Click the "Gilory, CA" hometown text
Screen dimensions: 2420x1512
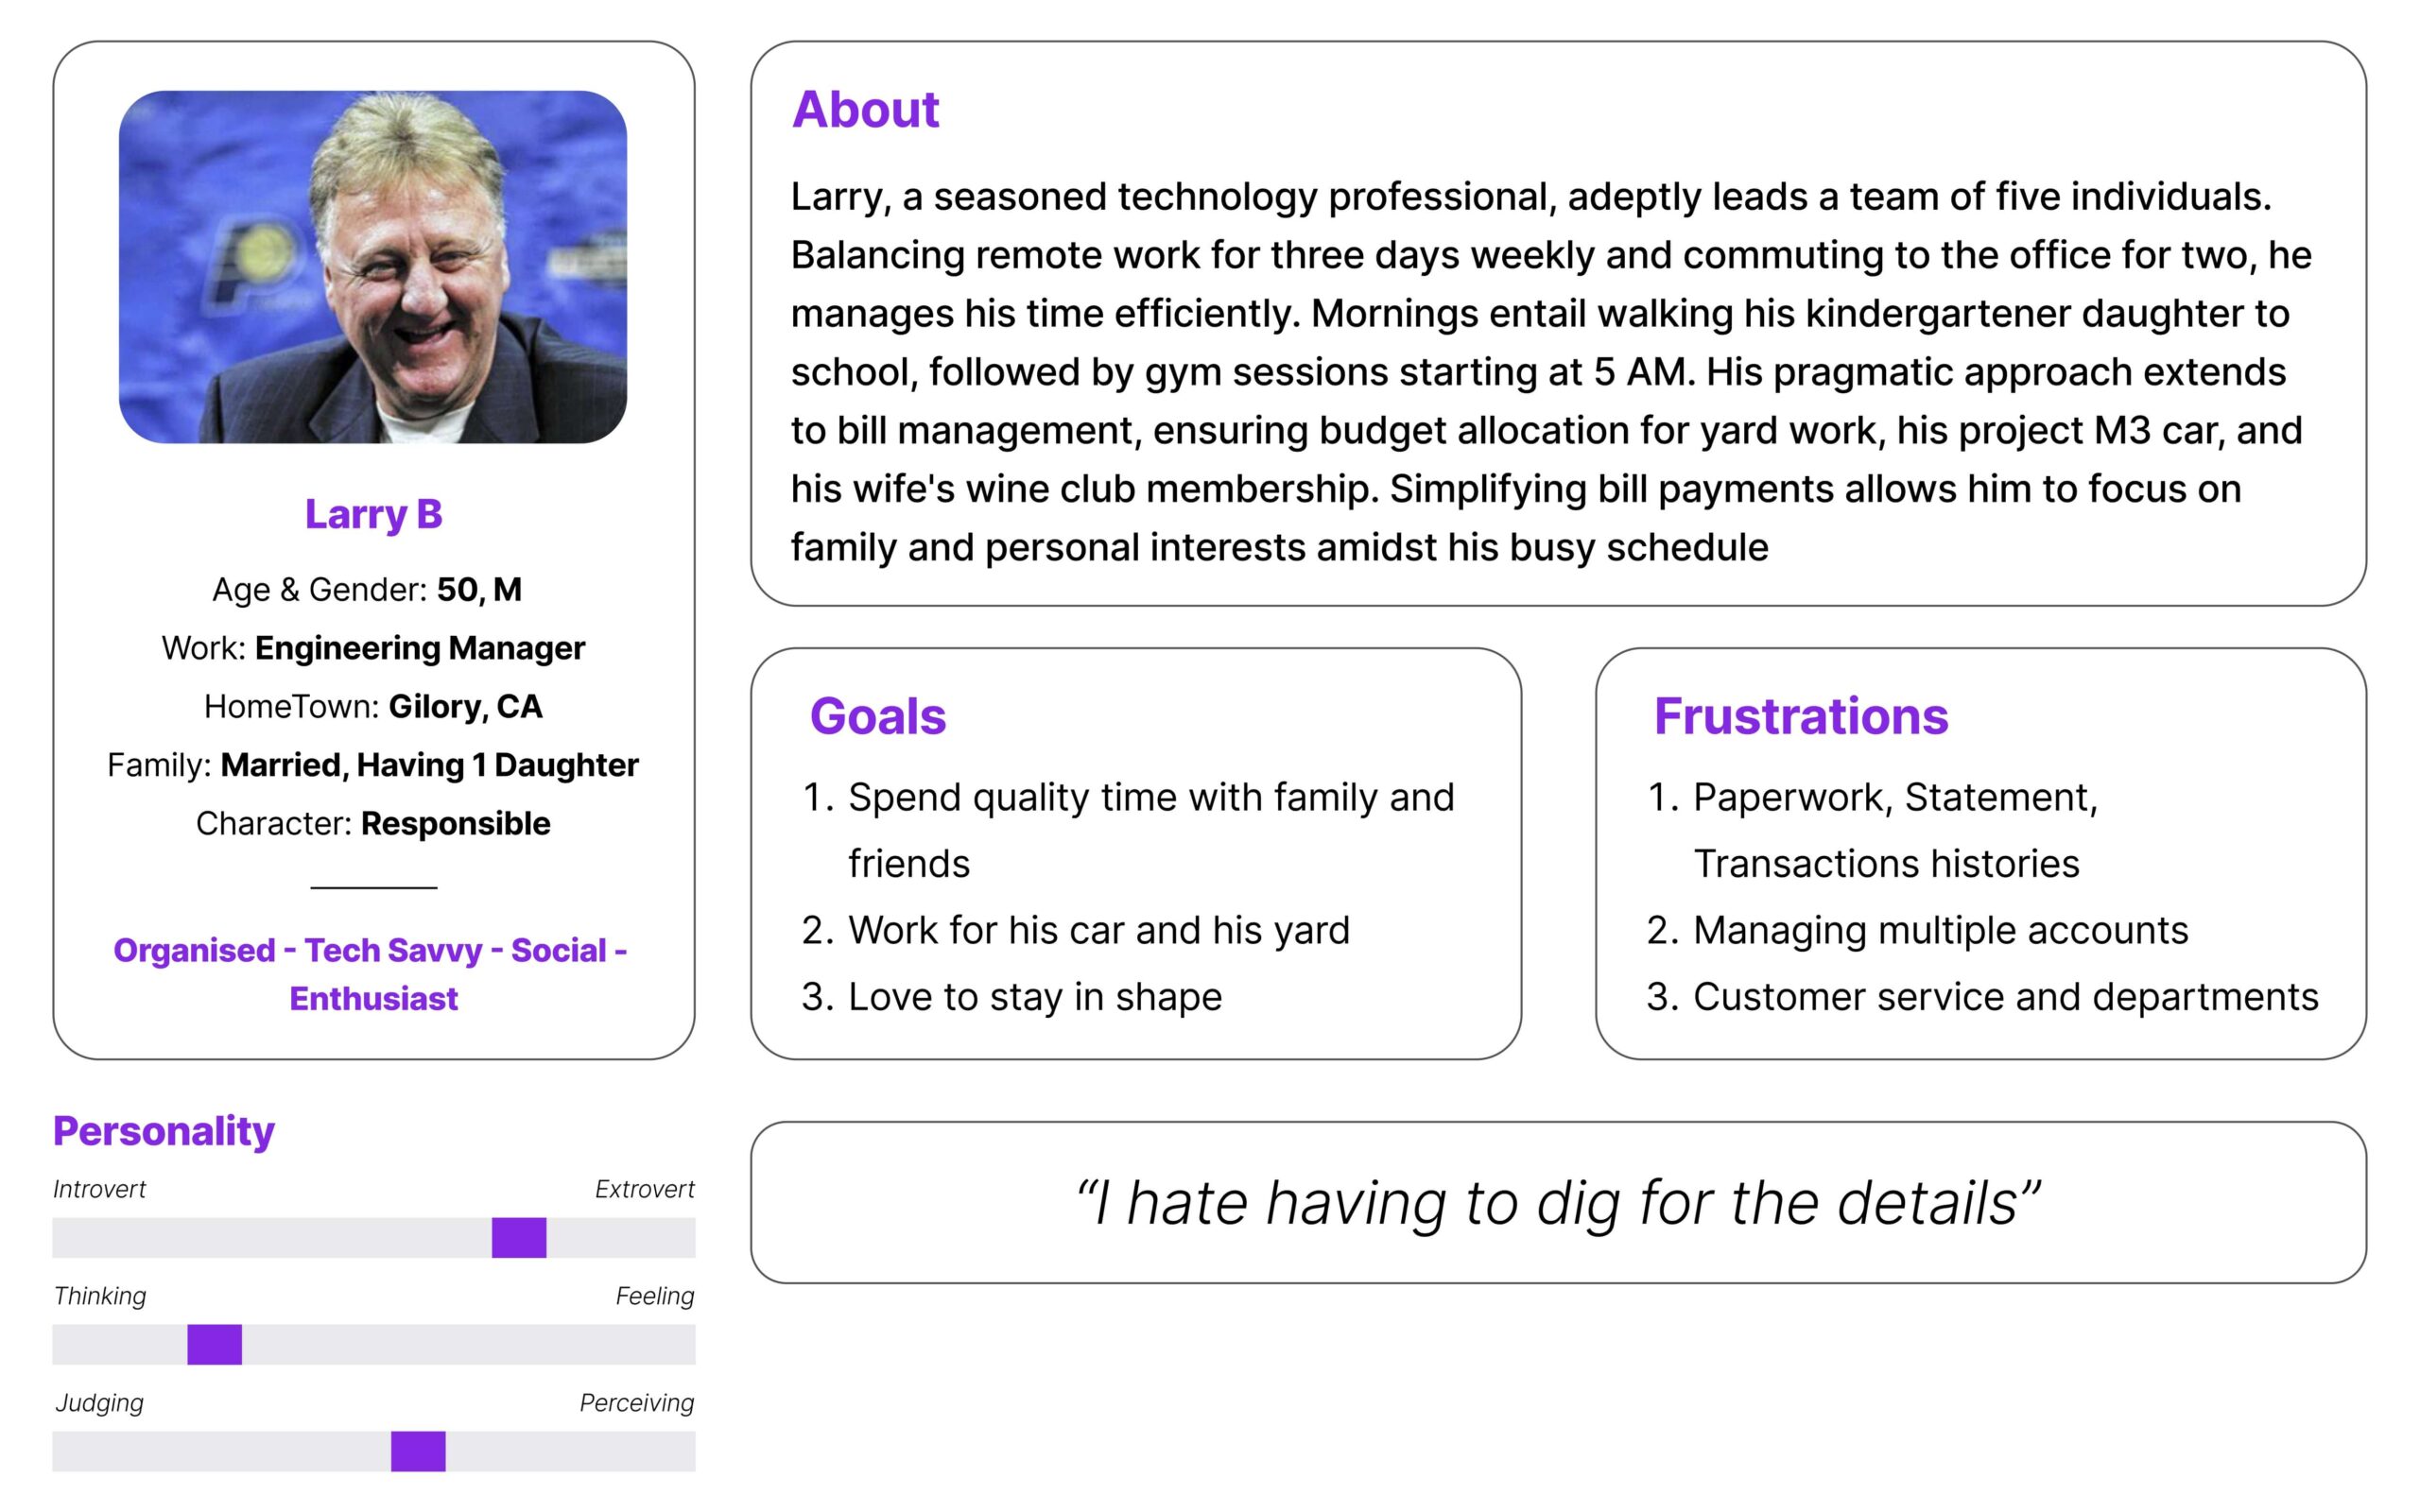(465, 707)
